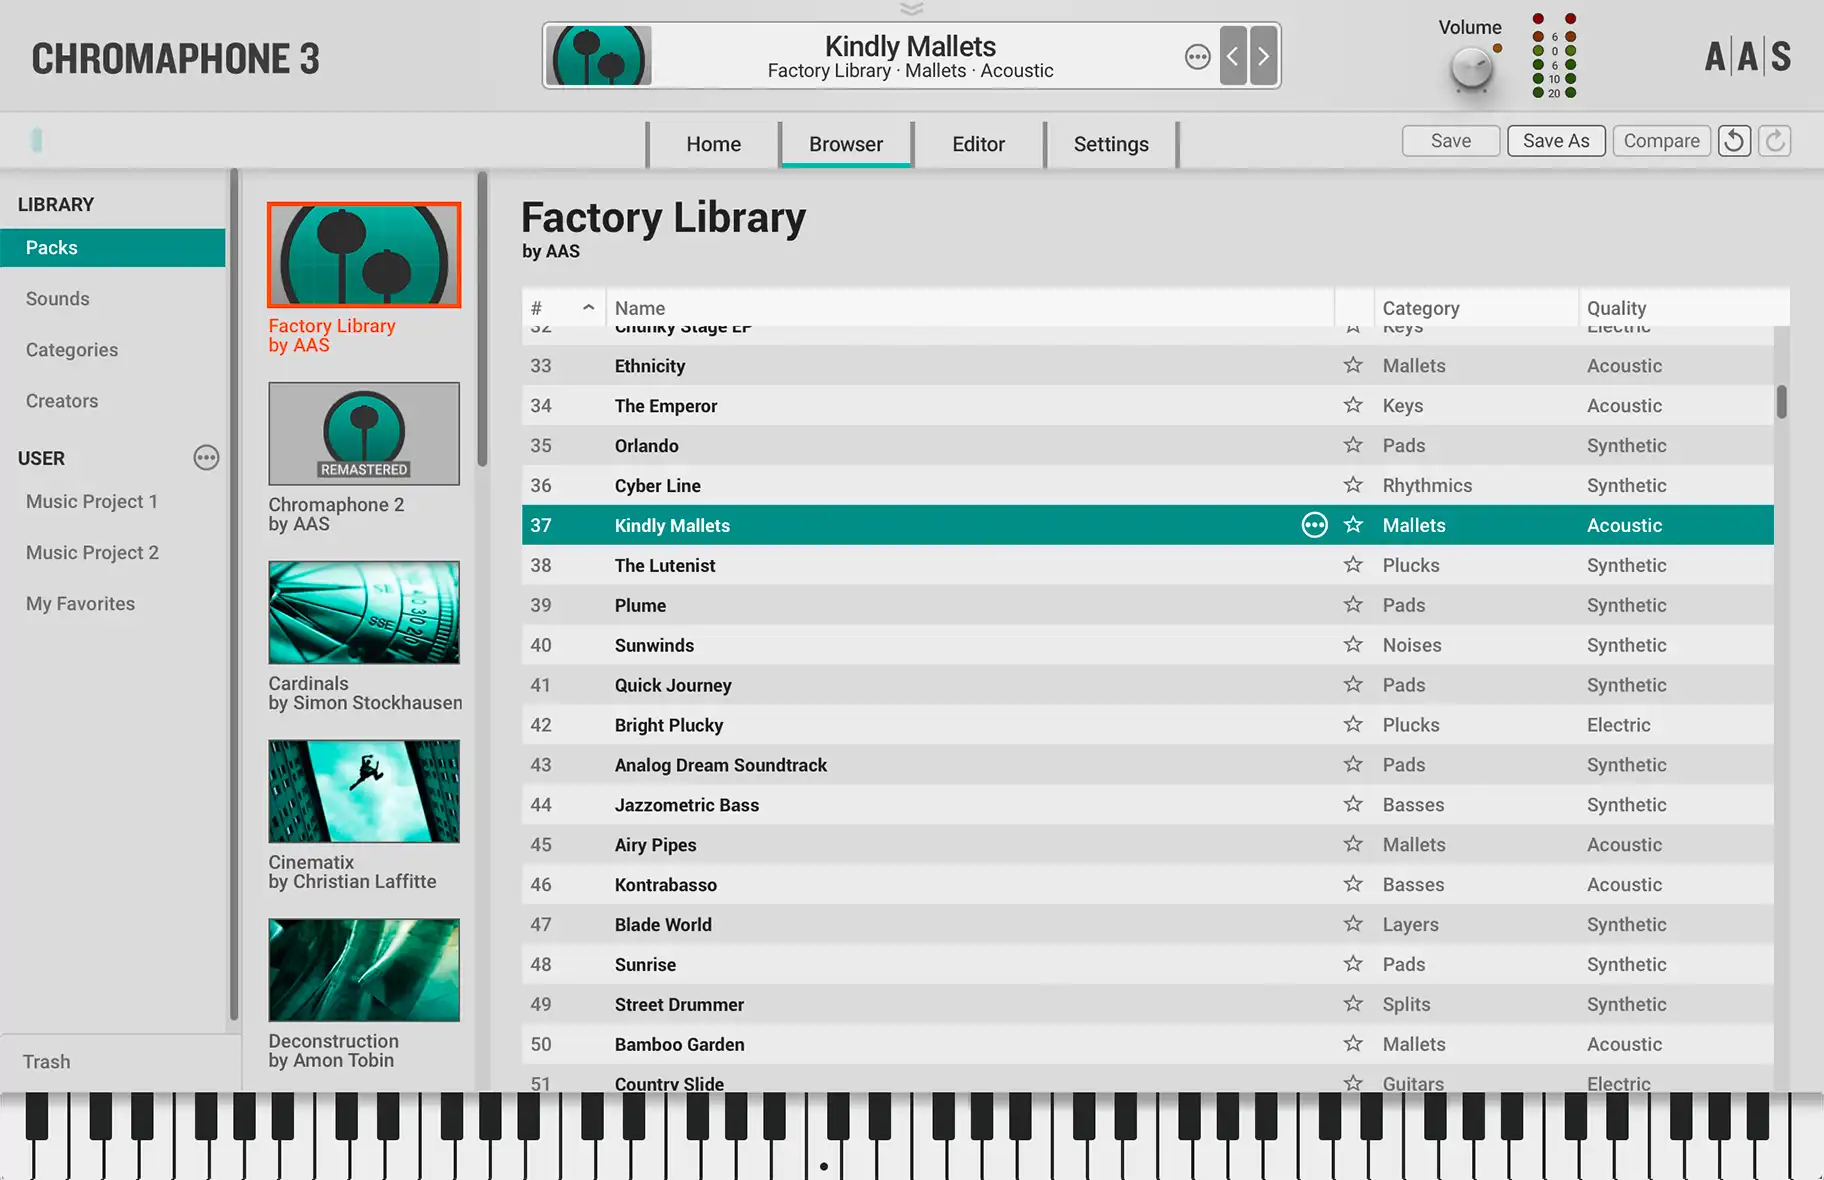Click the redo icon at top right
Image resolution: width=1824 pixels, height=1180 pixels.
[x=1775, y=141]
